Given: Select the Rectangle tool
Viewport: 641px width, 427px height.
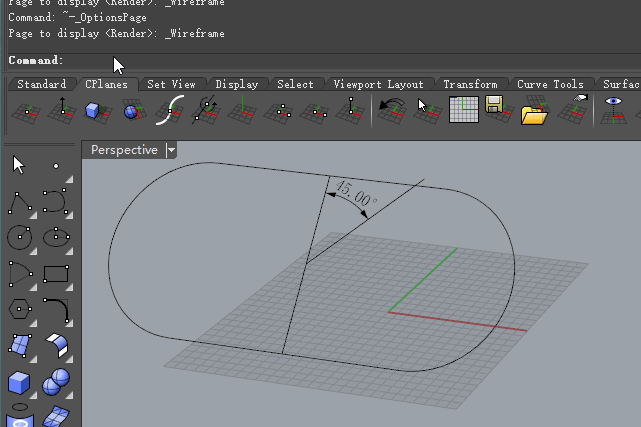Looking at the screenshot, I should tap(56, 274).
